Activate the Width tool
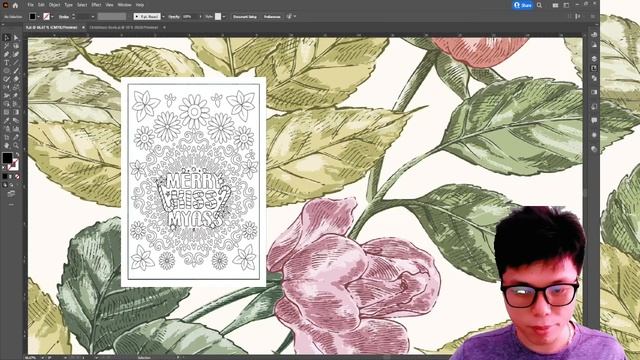The width and height of the screenshot is (640, 360). pos(7,95)
